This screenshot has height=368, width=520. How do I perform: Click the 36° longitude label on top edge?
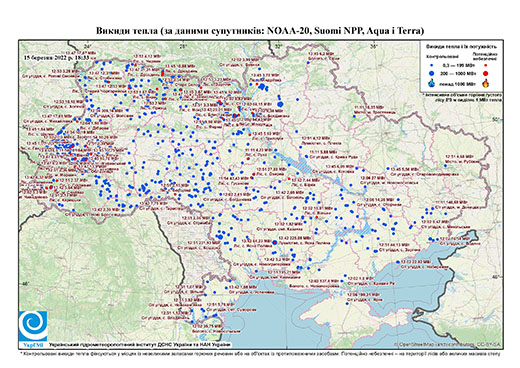tap(374, 47)
